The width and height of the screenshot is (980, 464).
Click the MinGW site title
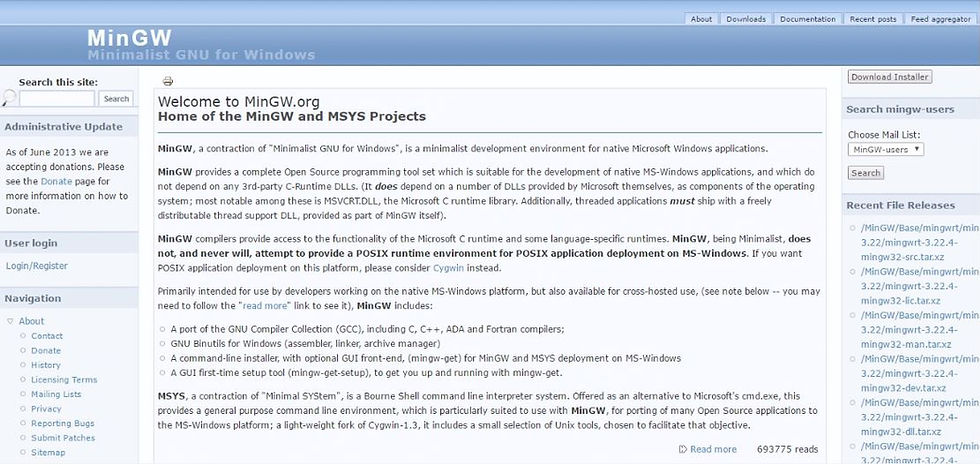(129, 38)
